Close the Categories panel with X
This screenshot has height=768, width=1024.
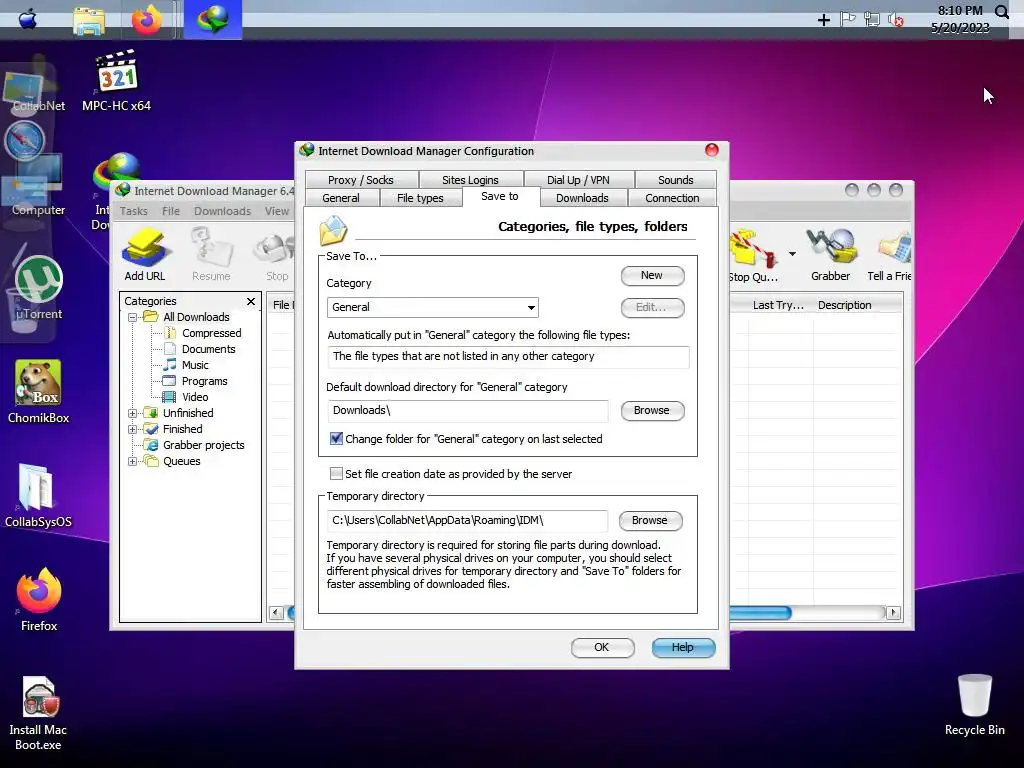251,301
